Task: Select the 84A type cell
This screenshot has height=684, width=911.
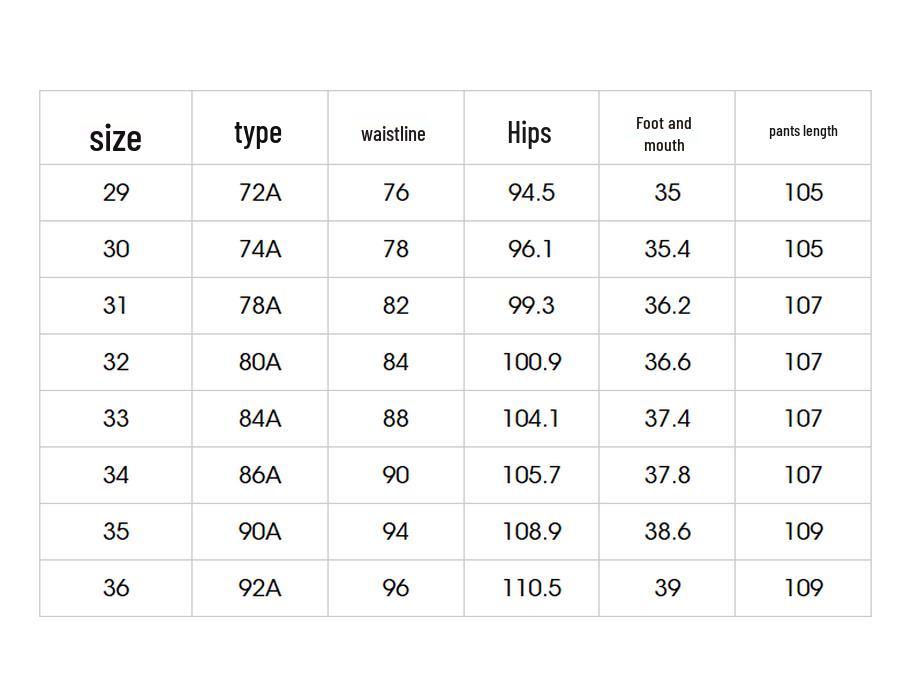Action: 260,418
